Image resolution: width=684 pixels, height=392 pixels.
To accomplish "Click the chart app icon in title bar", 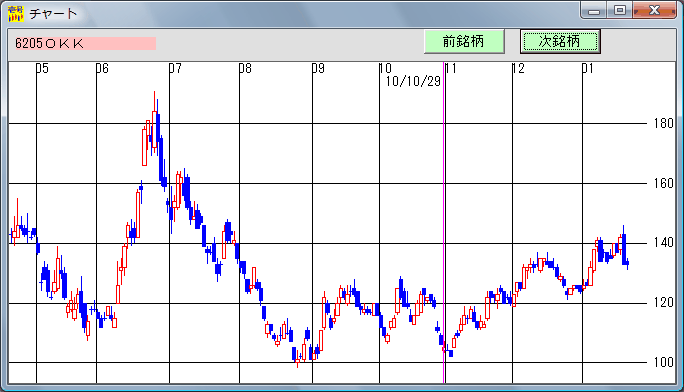I will tap(16, 13).
